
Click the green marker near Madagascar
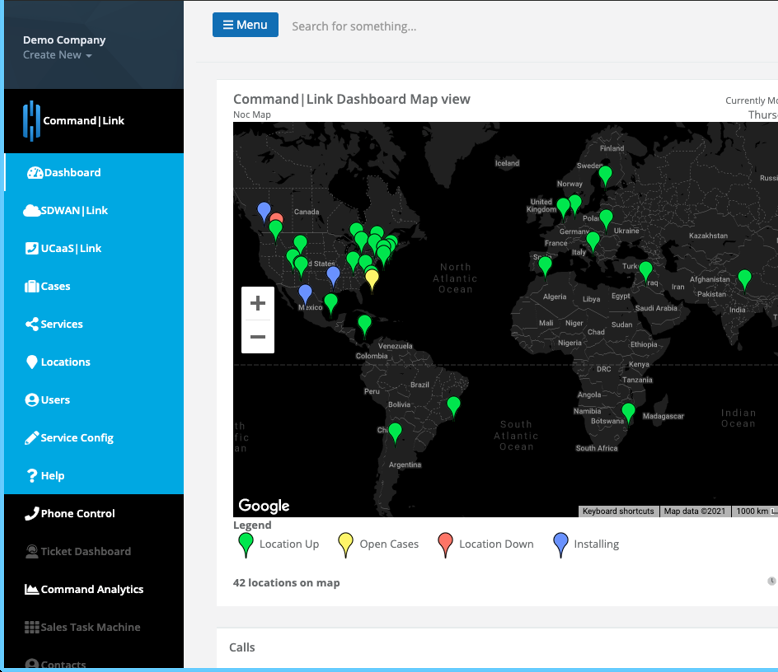pos(628,413)
